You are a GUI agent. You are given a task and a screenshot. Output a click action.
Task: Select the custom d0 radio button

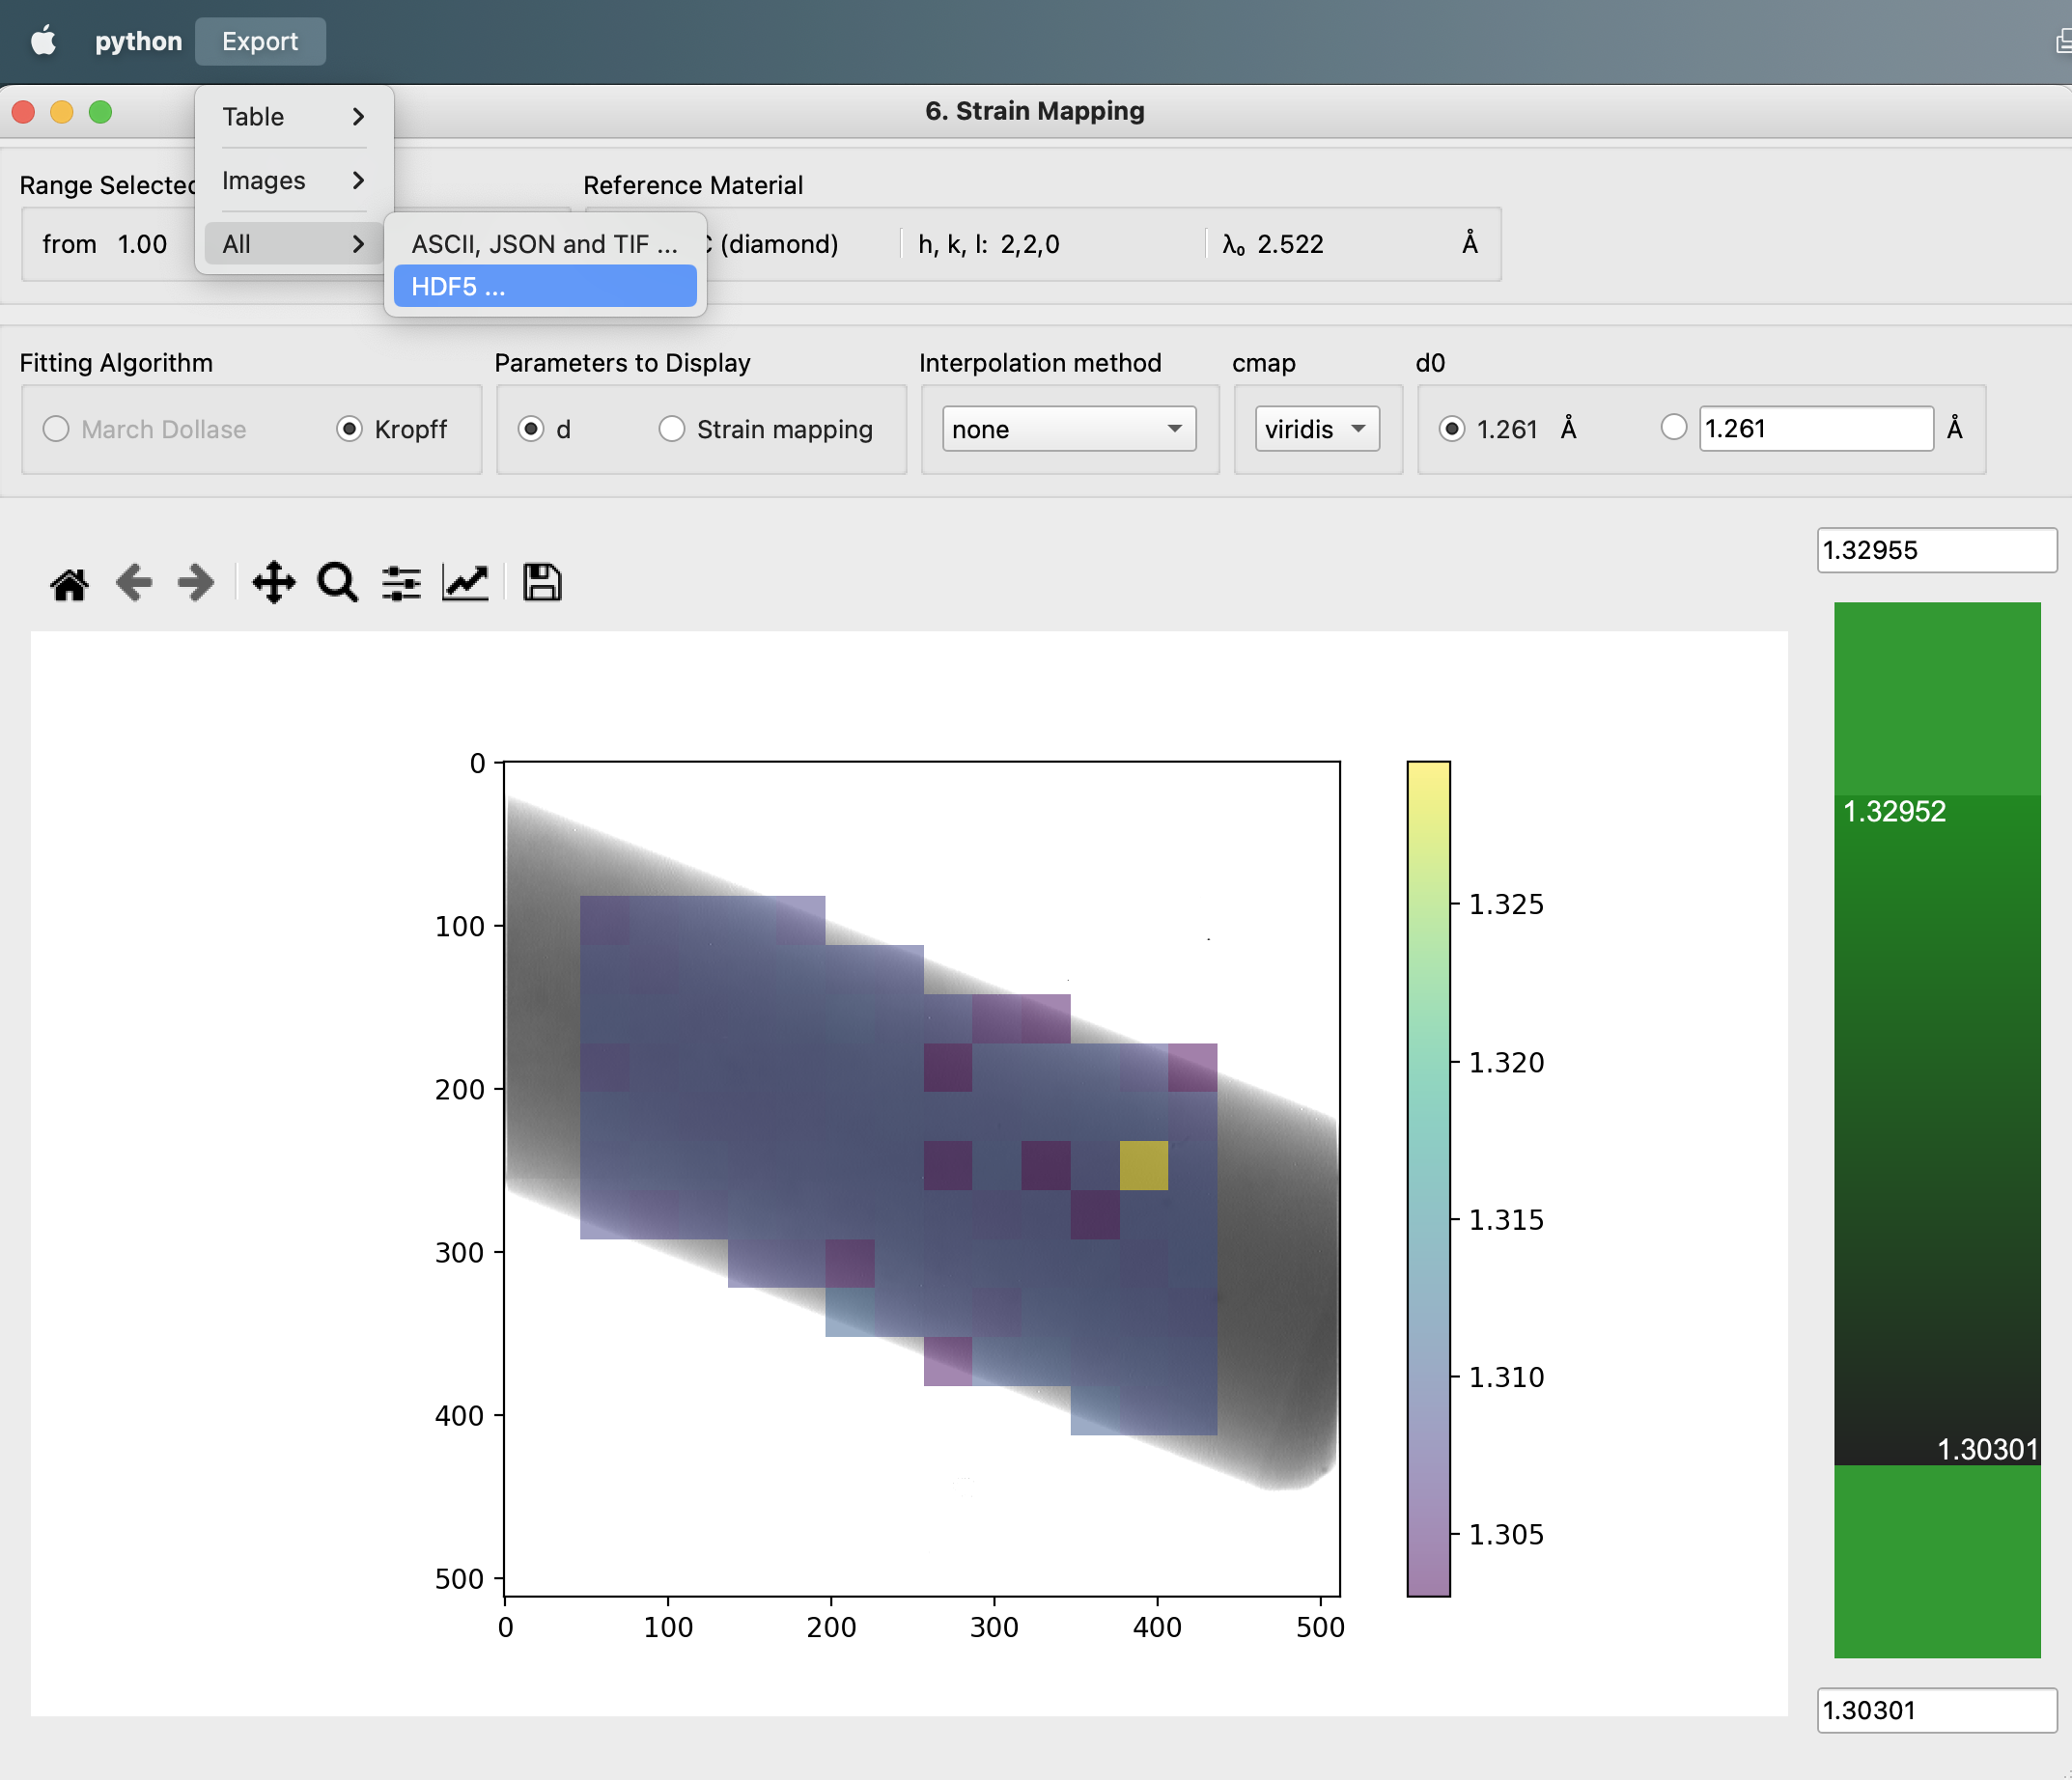(1673, 428)
